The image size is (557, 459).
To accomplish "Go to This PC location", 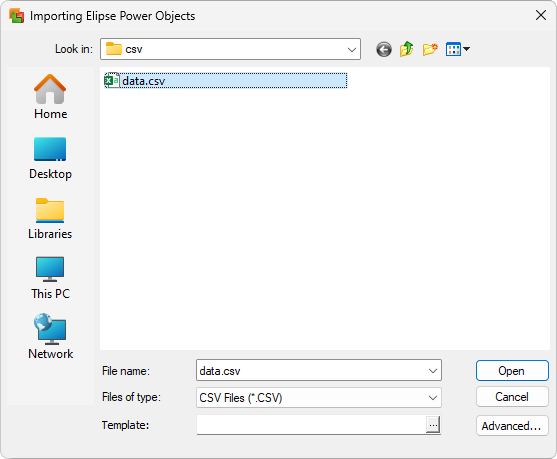I will 50,279.
